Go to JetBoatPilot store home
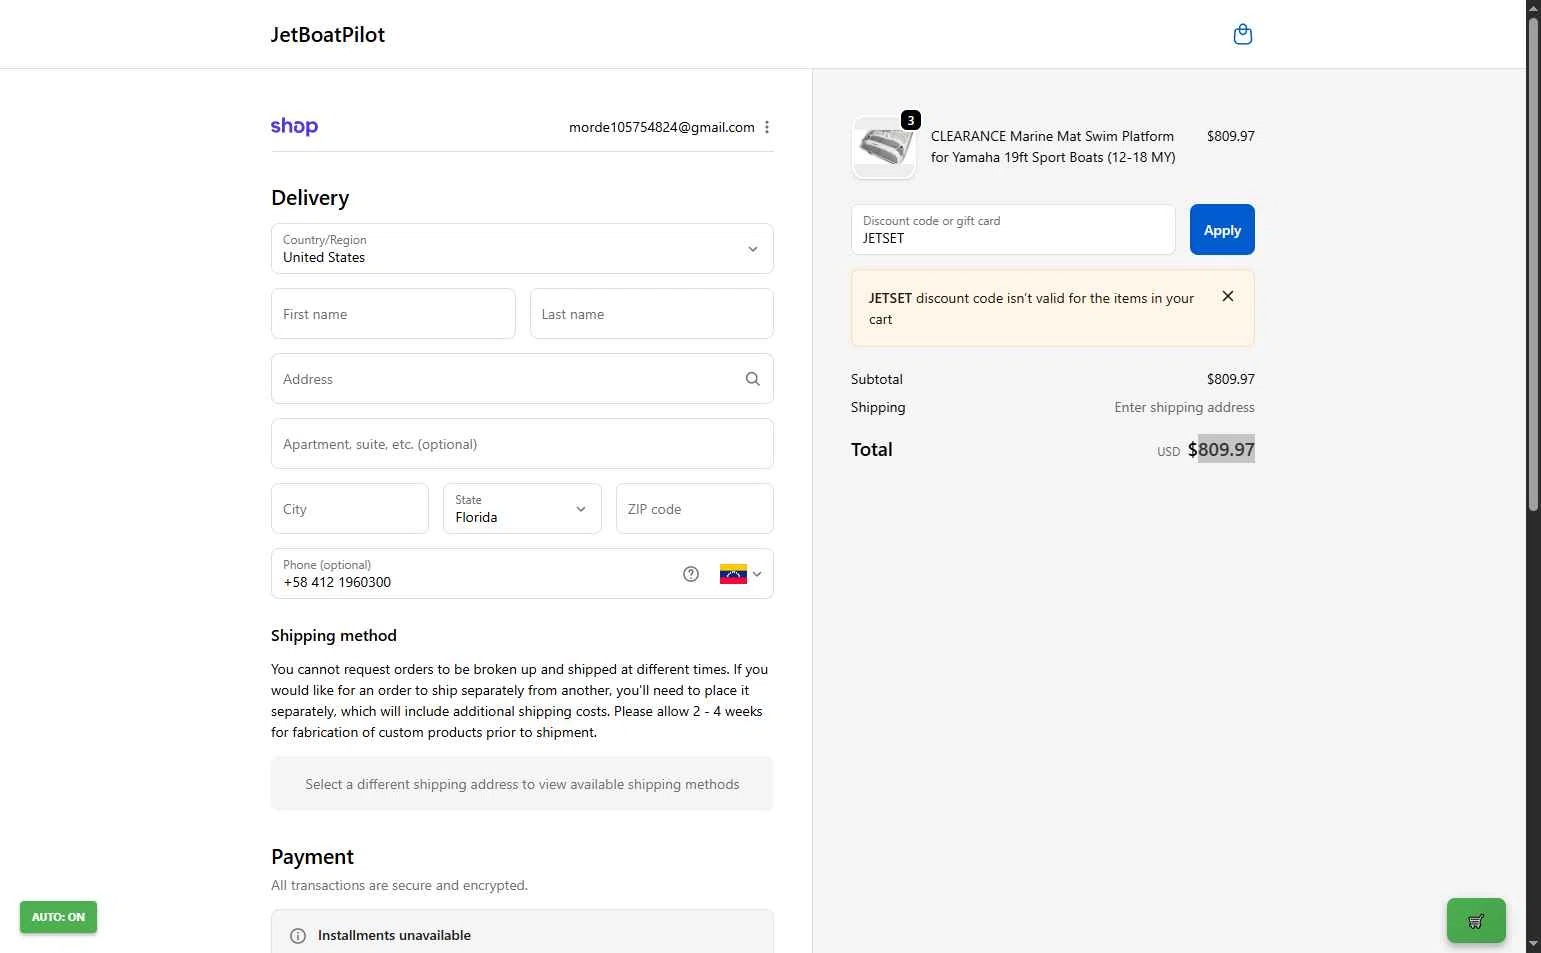Screen dimensions: 1541x953 click(328, 35)
